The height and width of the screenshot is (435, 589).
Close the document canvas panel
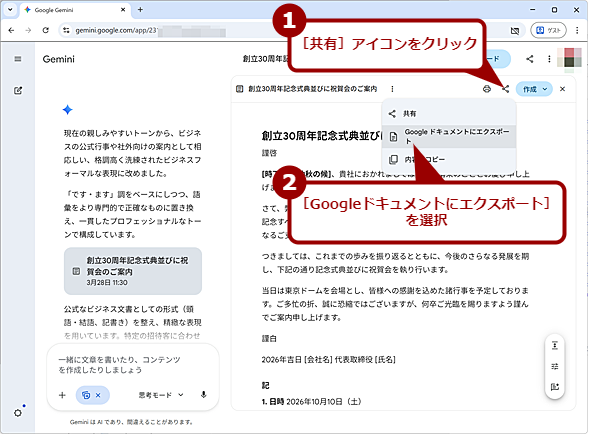[x=562, y=89]
